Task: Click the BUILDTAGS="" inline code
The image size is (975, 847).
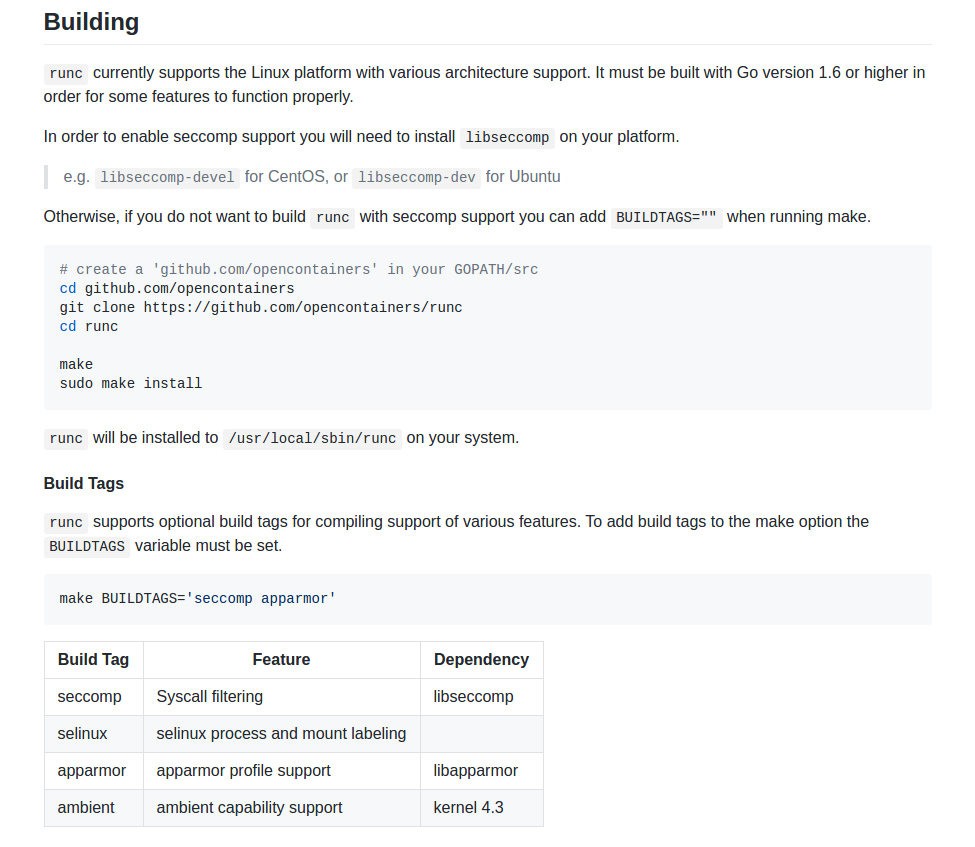Action: click(x=666, y=217)
